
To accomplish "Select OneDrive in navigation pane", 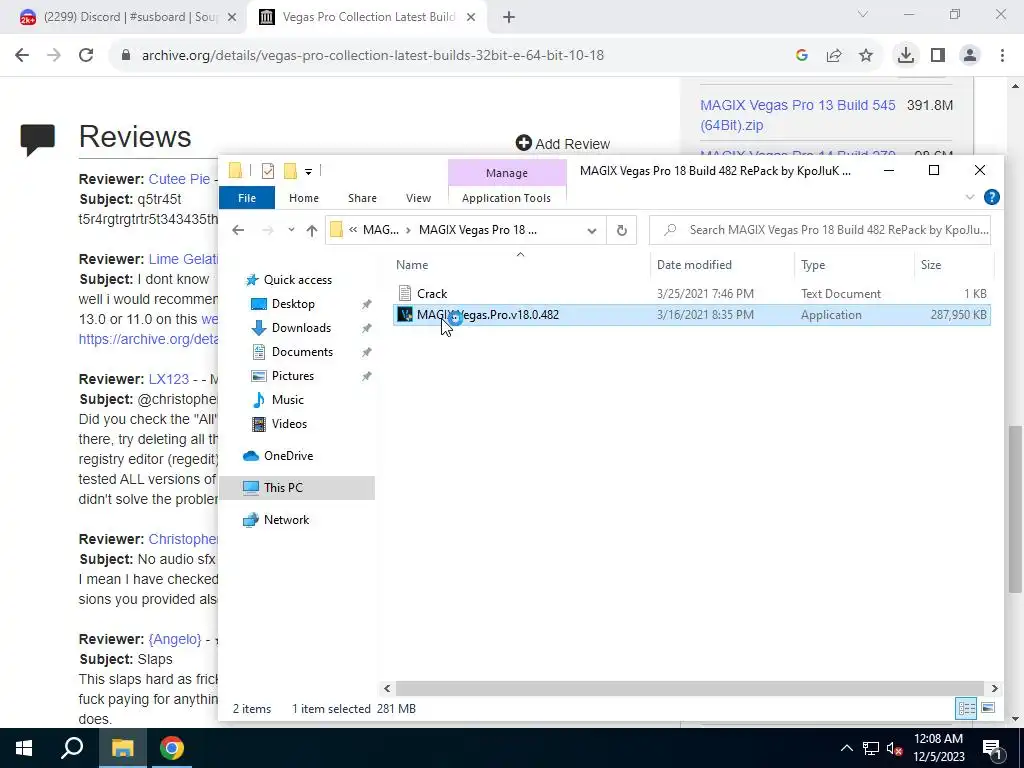I will pyautogui.click(x=288, y=456).
